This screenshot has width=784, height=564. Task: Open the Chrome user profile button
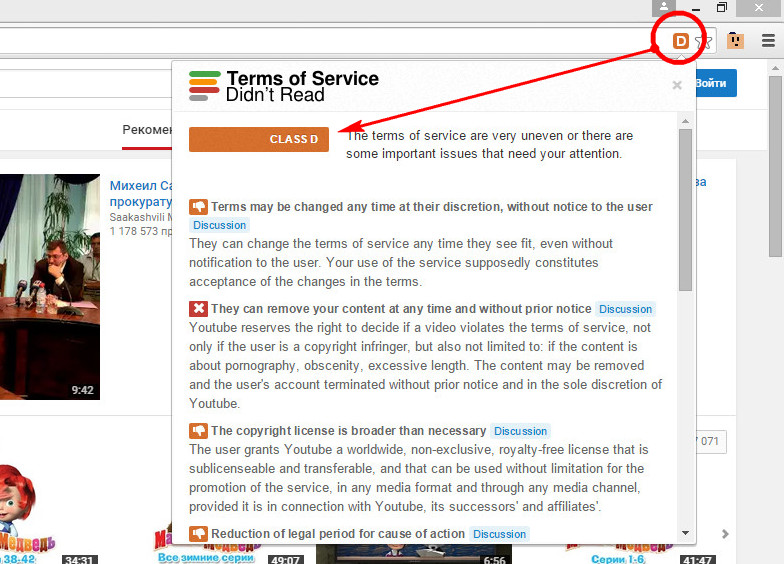(x=664, y=8)
